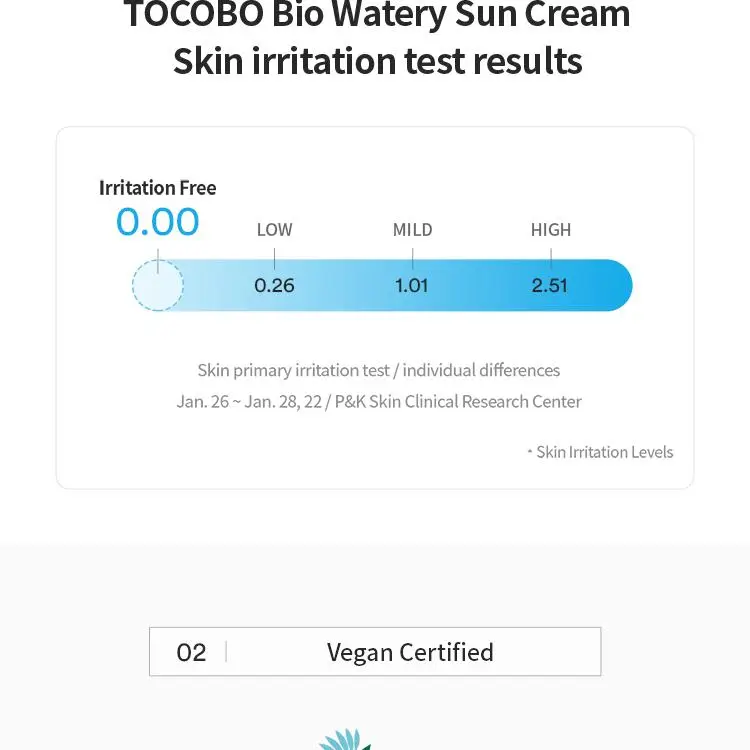Screen dimensions: 750x750
Task: Click the 02 section number
Action: (x=191, y=652)
